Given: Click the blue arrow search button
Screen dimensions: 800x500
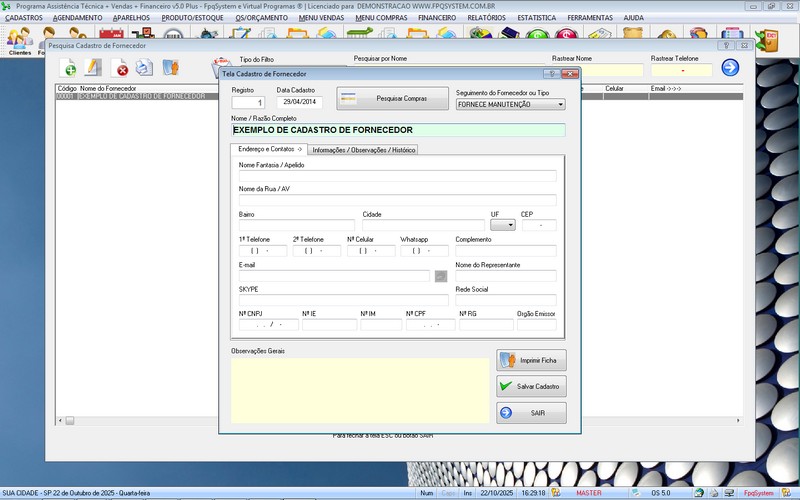Looking at the screenshot, I should click(x=730, y=68).
